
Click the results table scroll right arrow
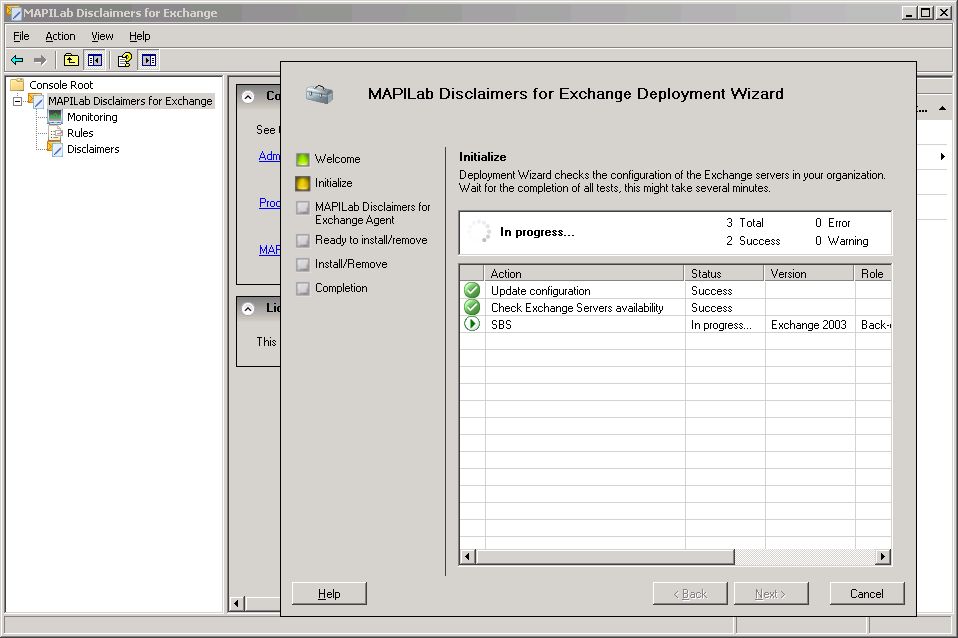pos(883,556)
